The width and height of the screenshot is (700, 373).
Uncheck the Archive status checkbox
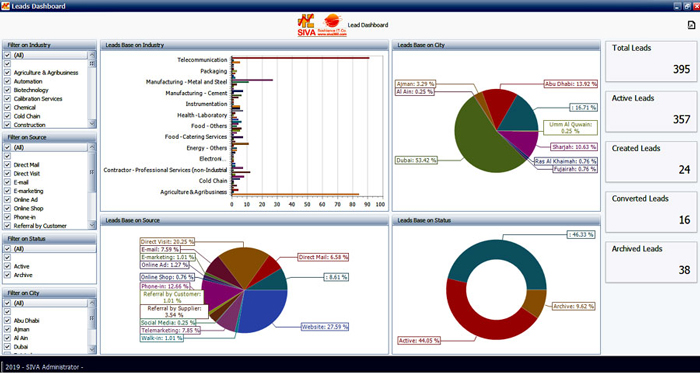pyautogui.click(x=8, y=275)
